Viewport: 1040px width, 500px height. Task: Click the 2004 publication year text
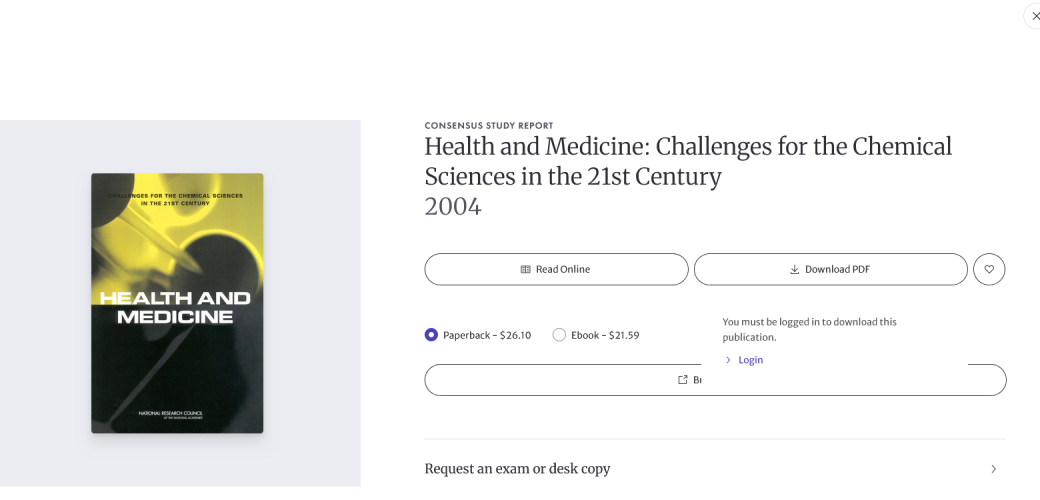[x=453, y=207]
